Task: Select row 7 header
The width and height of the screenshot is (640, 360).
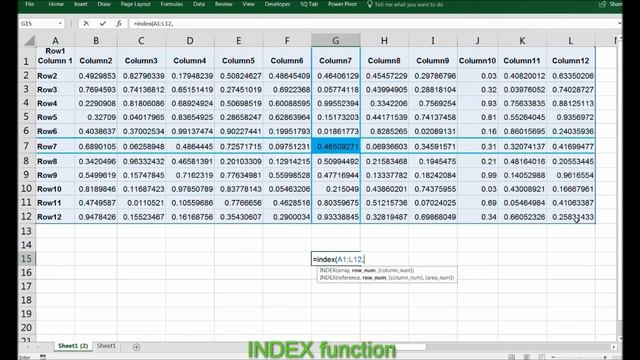Action: (26, 146)
